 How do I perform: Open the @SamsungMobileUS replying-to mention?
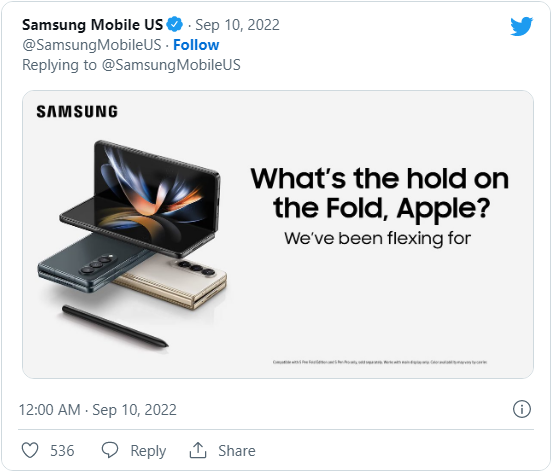tap(171, 65)
